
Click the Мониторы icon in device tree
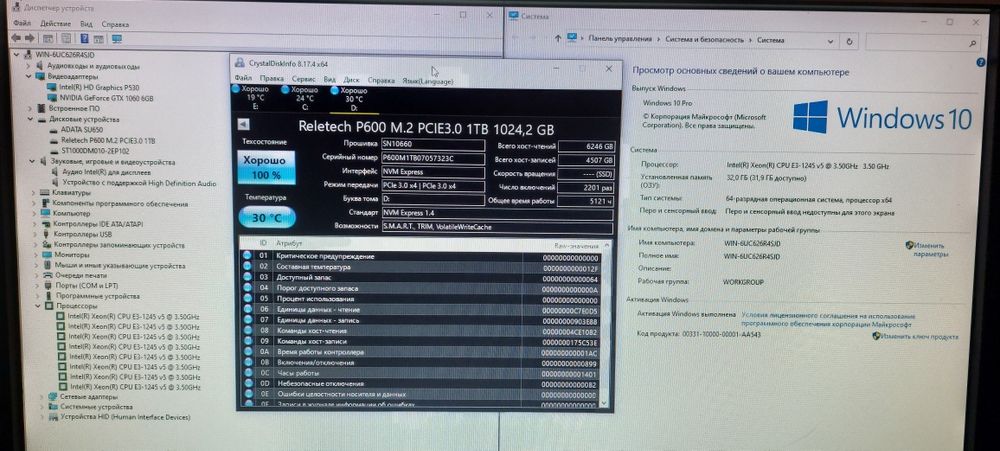[47, 255]
